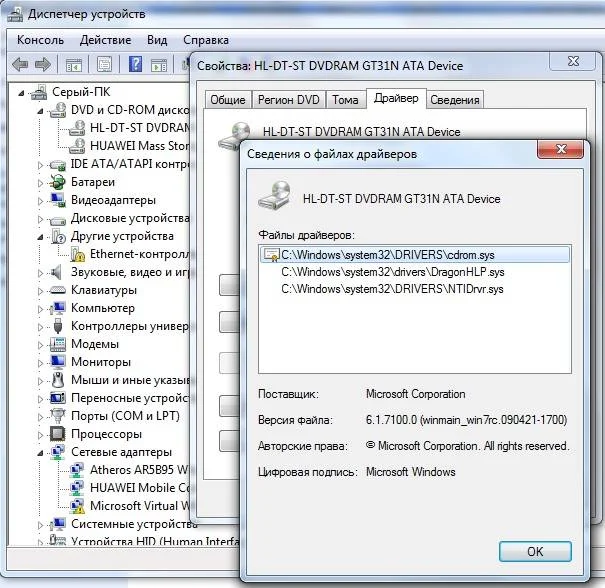
Task: Select HUAWEI Mobile Connect adapter
Action: [x=139, y=488]
